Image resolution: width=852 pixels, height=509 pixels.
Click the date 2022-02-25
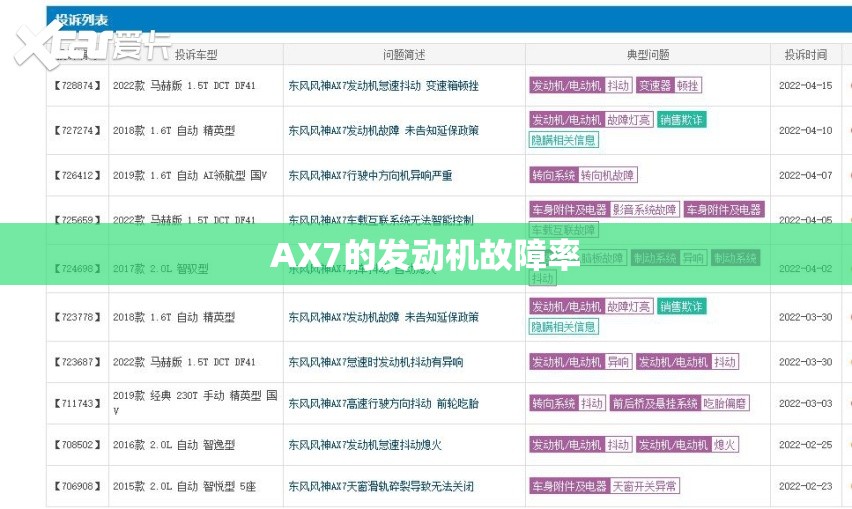(x=805, y=445)
